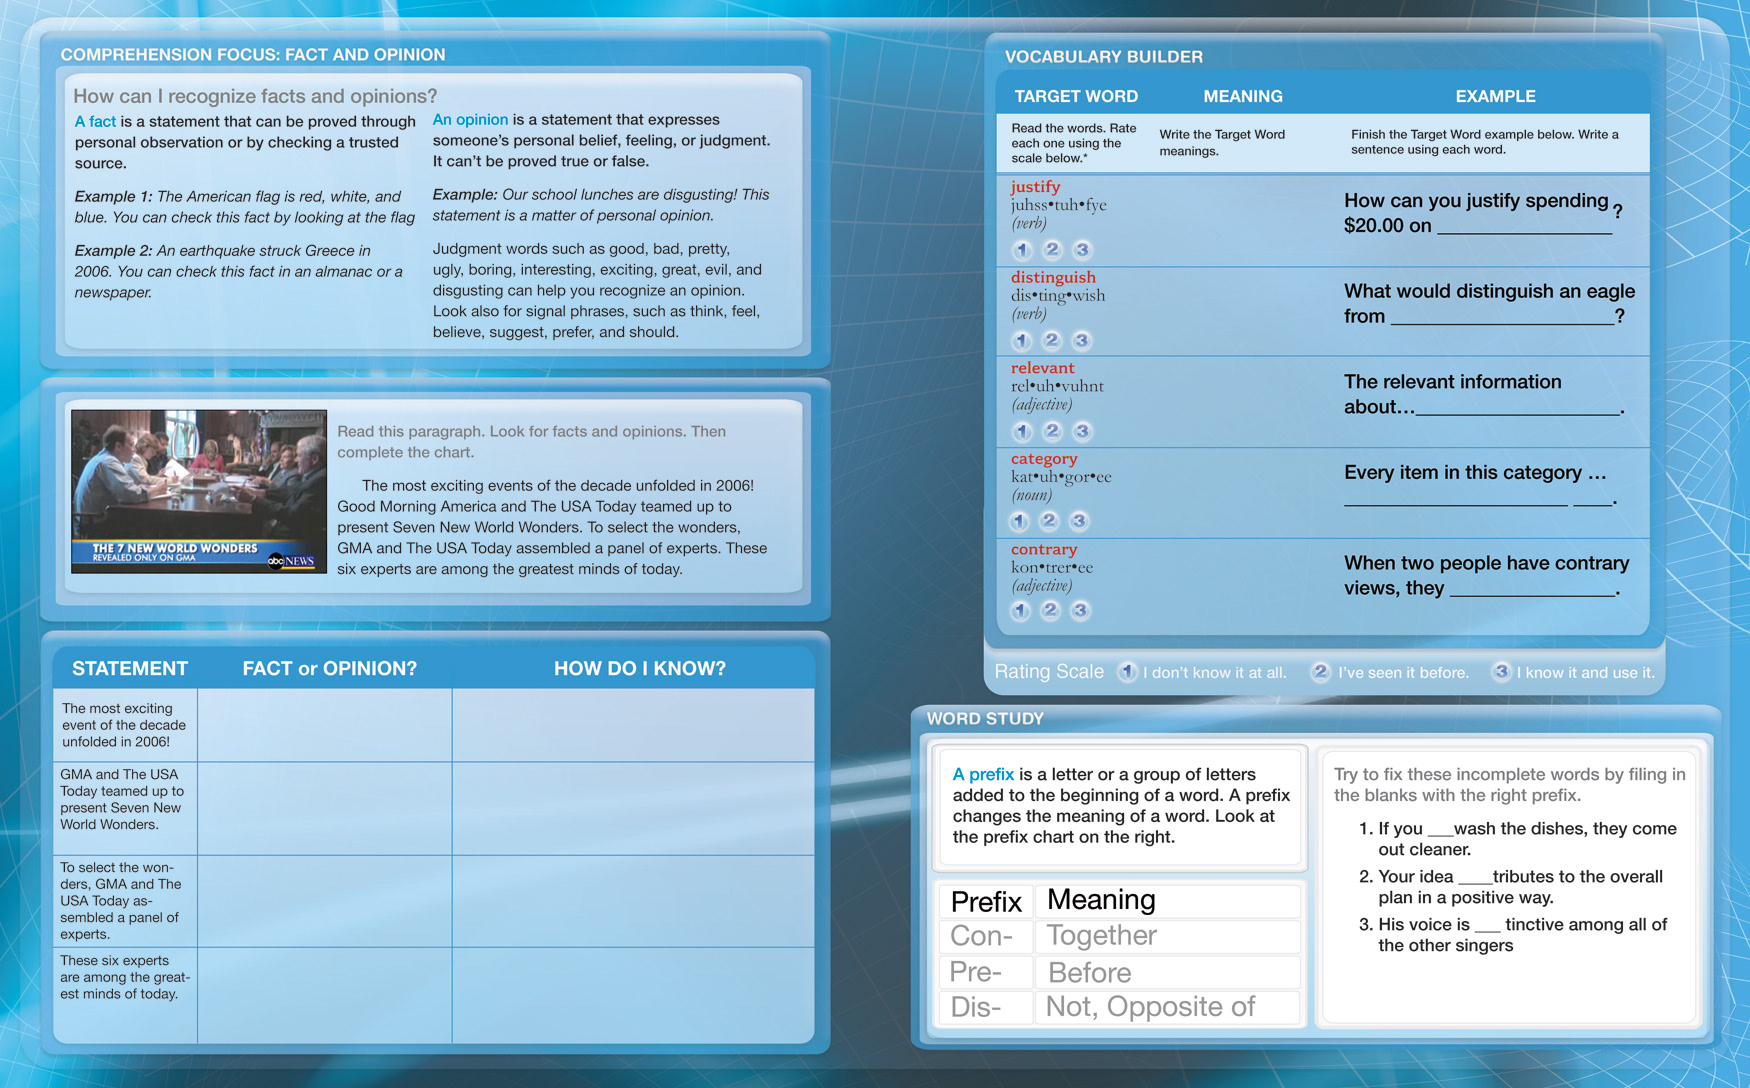
Task: Set rating 2 for contrary
Action: tap(1050, 611)
